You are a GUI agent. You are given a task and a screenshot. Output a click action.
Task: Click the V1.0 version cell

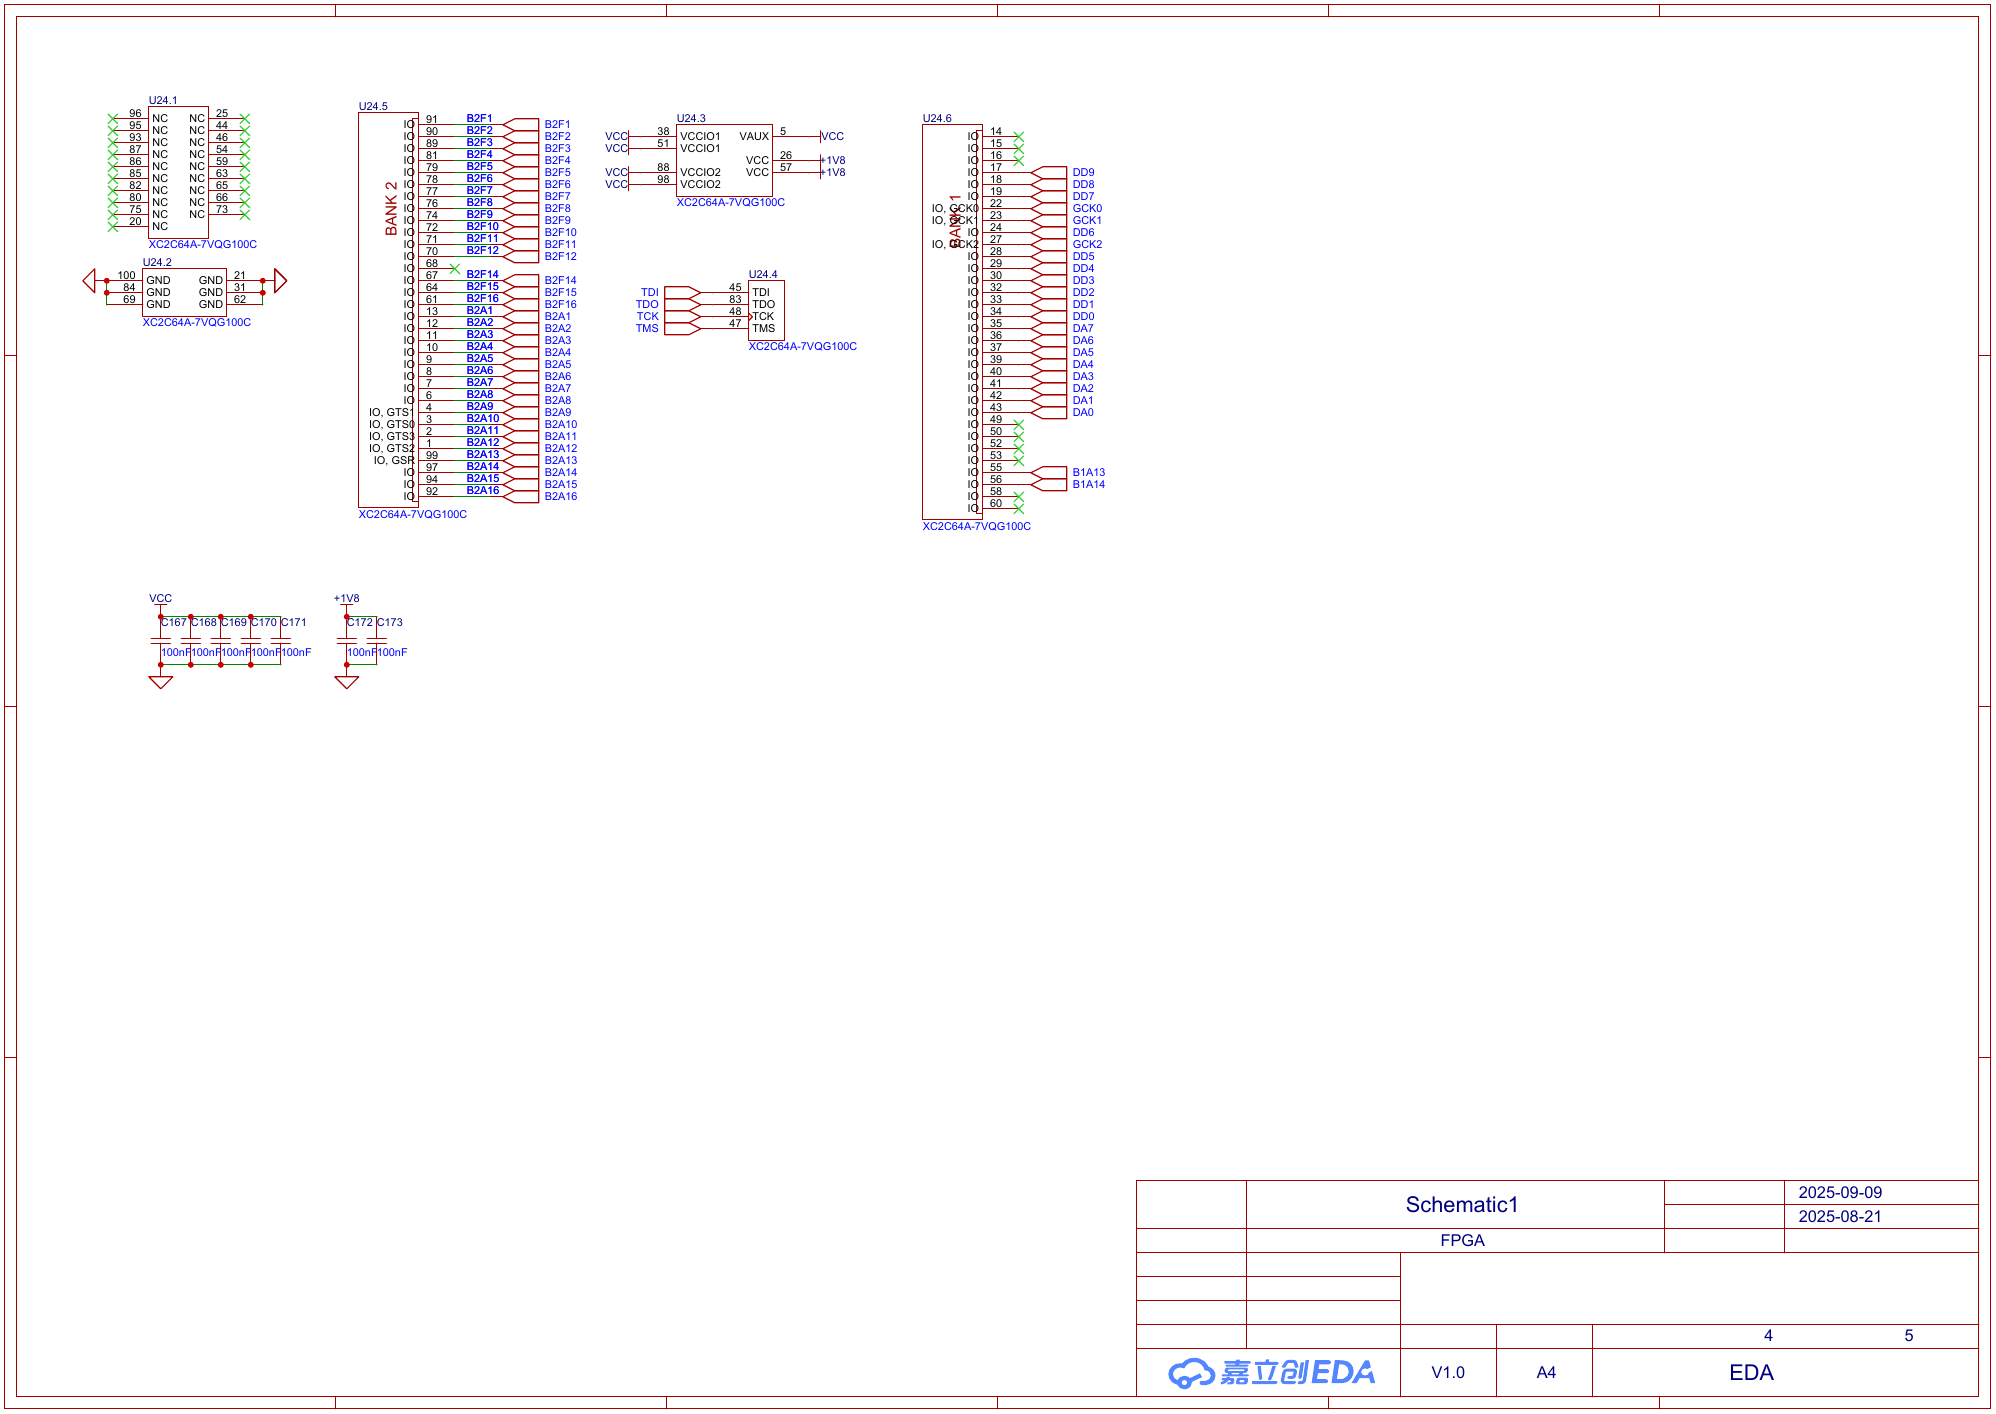(x=1448, y=1373)
